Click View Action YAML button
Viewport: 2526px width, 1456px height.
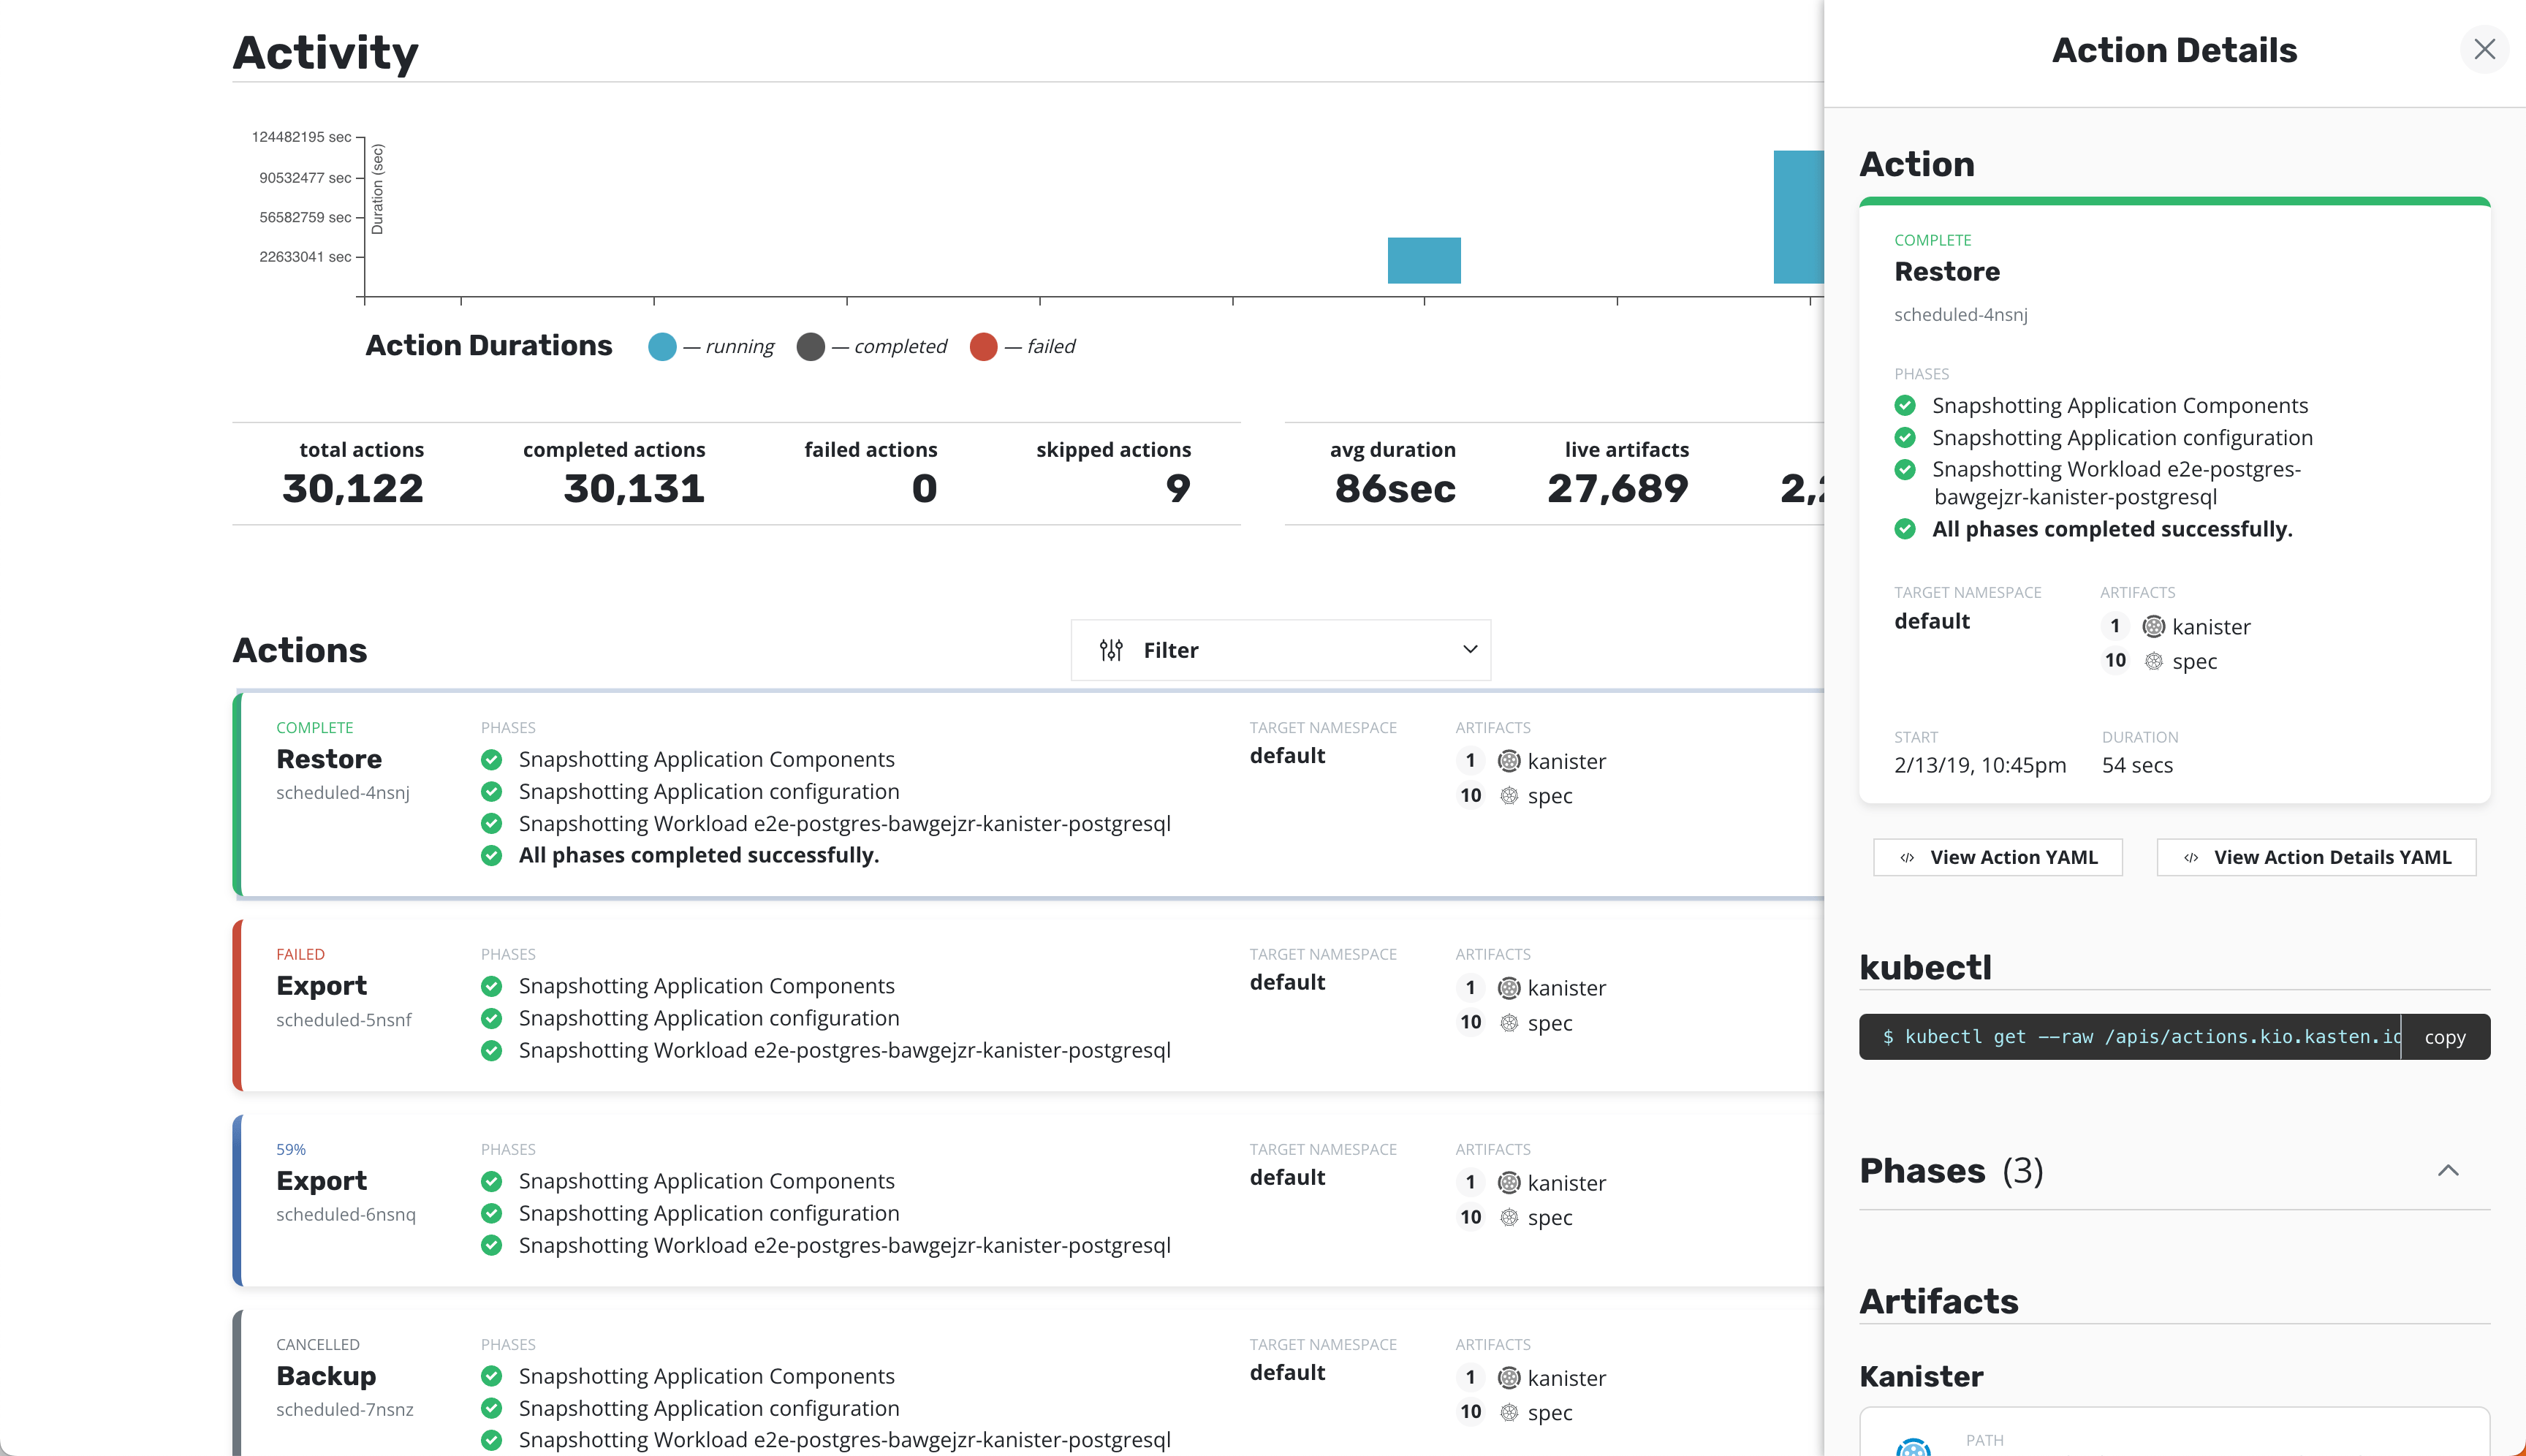(1997, 857)
